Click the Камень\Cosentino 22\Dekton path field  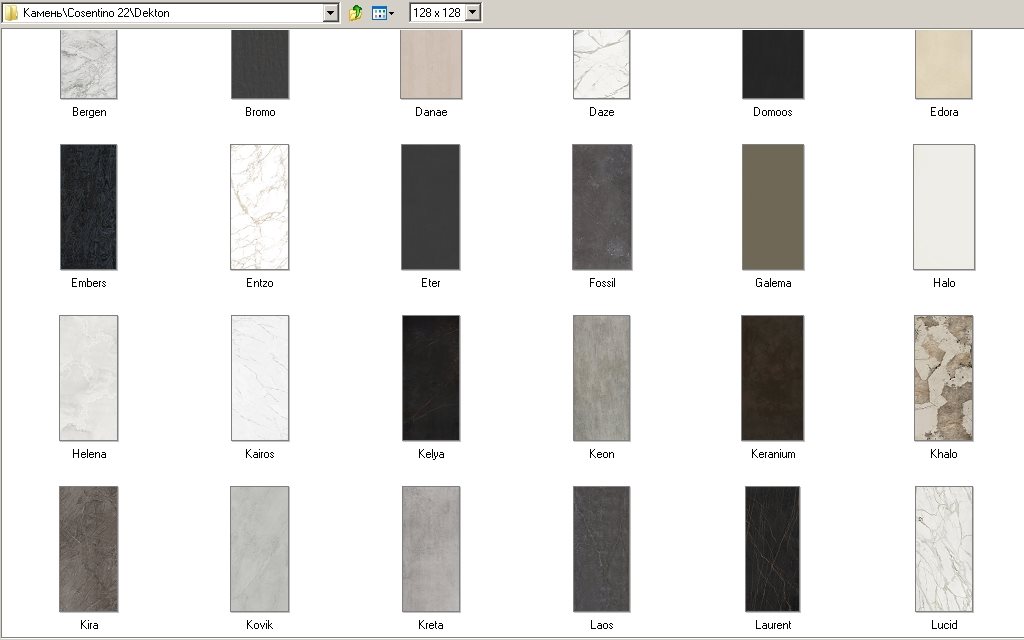pyautogui.click(x=170, y=12)
